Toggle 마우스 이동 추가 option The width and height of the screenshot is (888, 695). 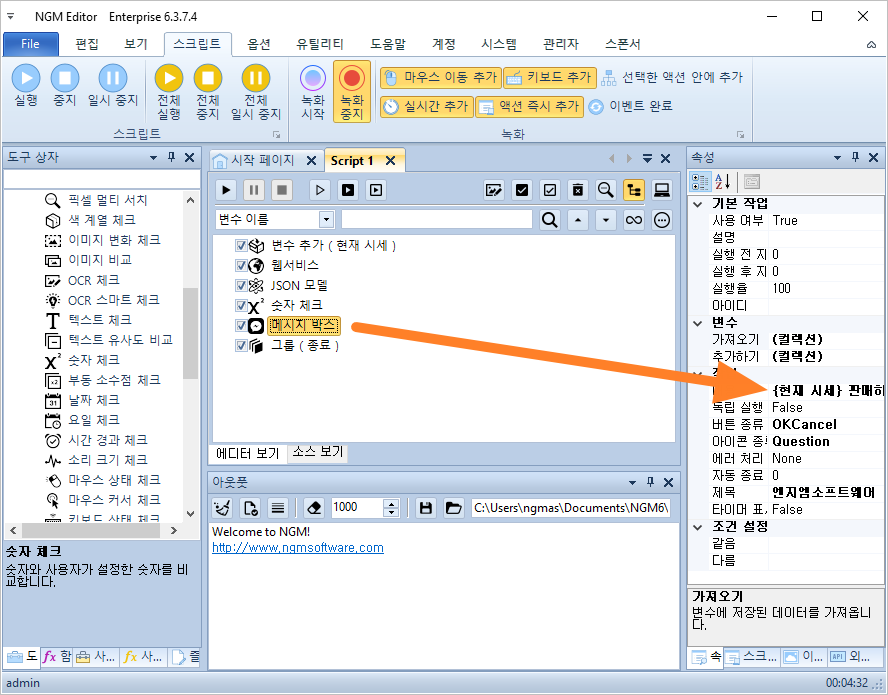click(441, 77)
